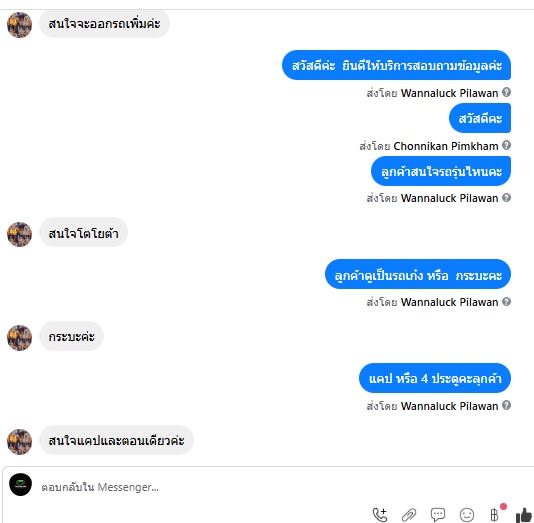
Task: Open customer avatar beside สนใจโตโยต้า message
Action: coord(19,234)
